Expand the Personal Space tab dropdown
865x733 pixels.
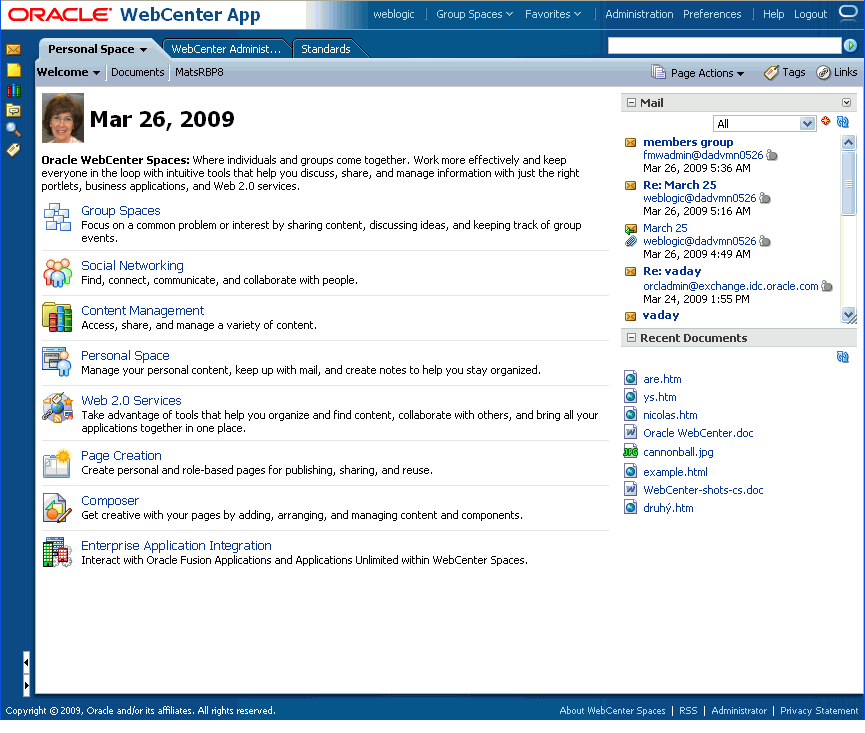143,50
